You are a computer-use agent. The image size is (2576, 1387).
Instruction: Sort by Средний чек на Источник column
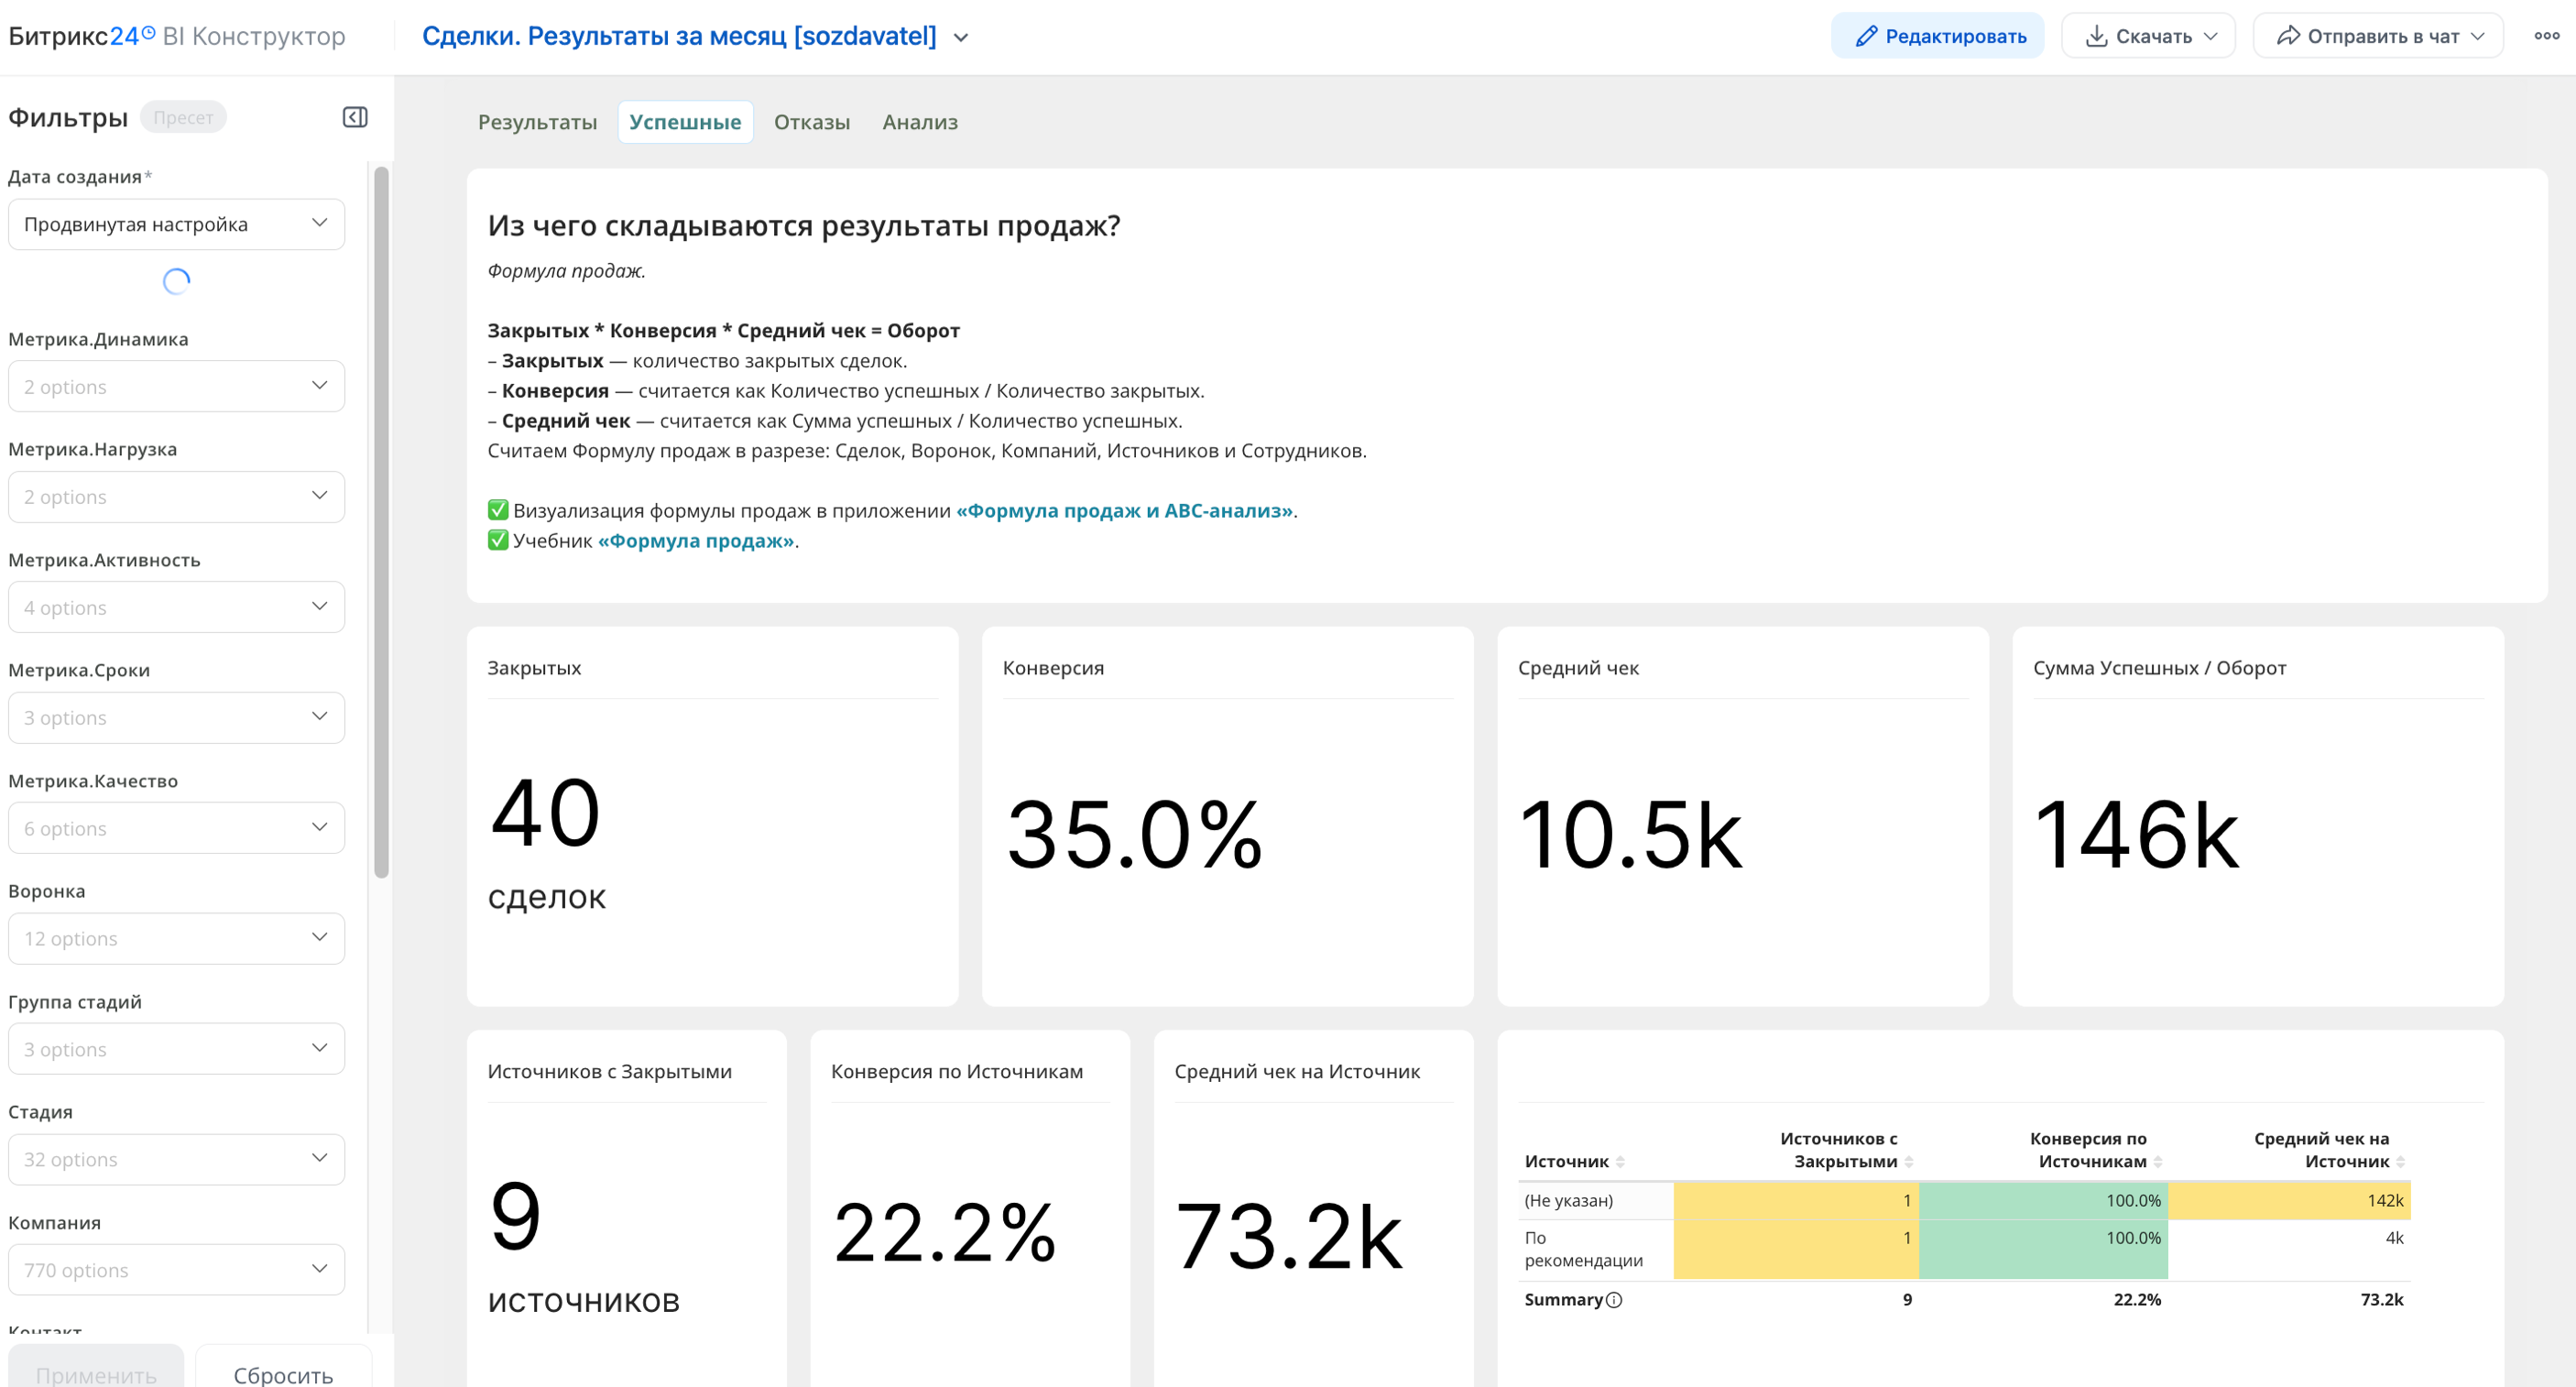tap(2401, 1162)
